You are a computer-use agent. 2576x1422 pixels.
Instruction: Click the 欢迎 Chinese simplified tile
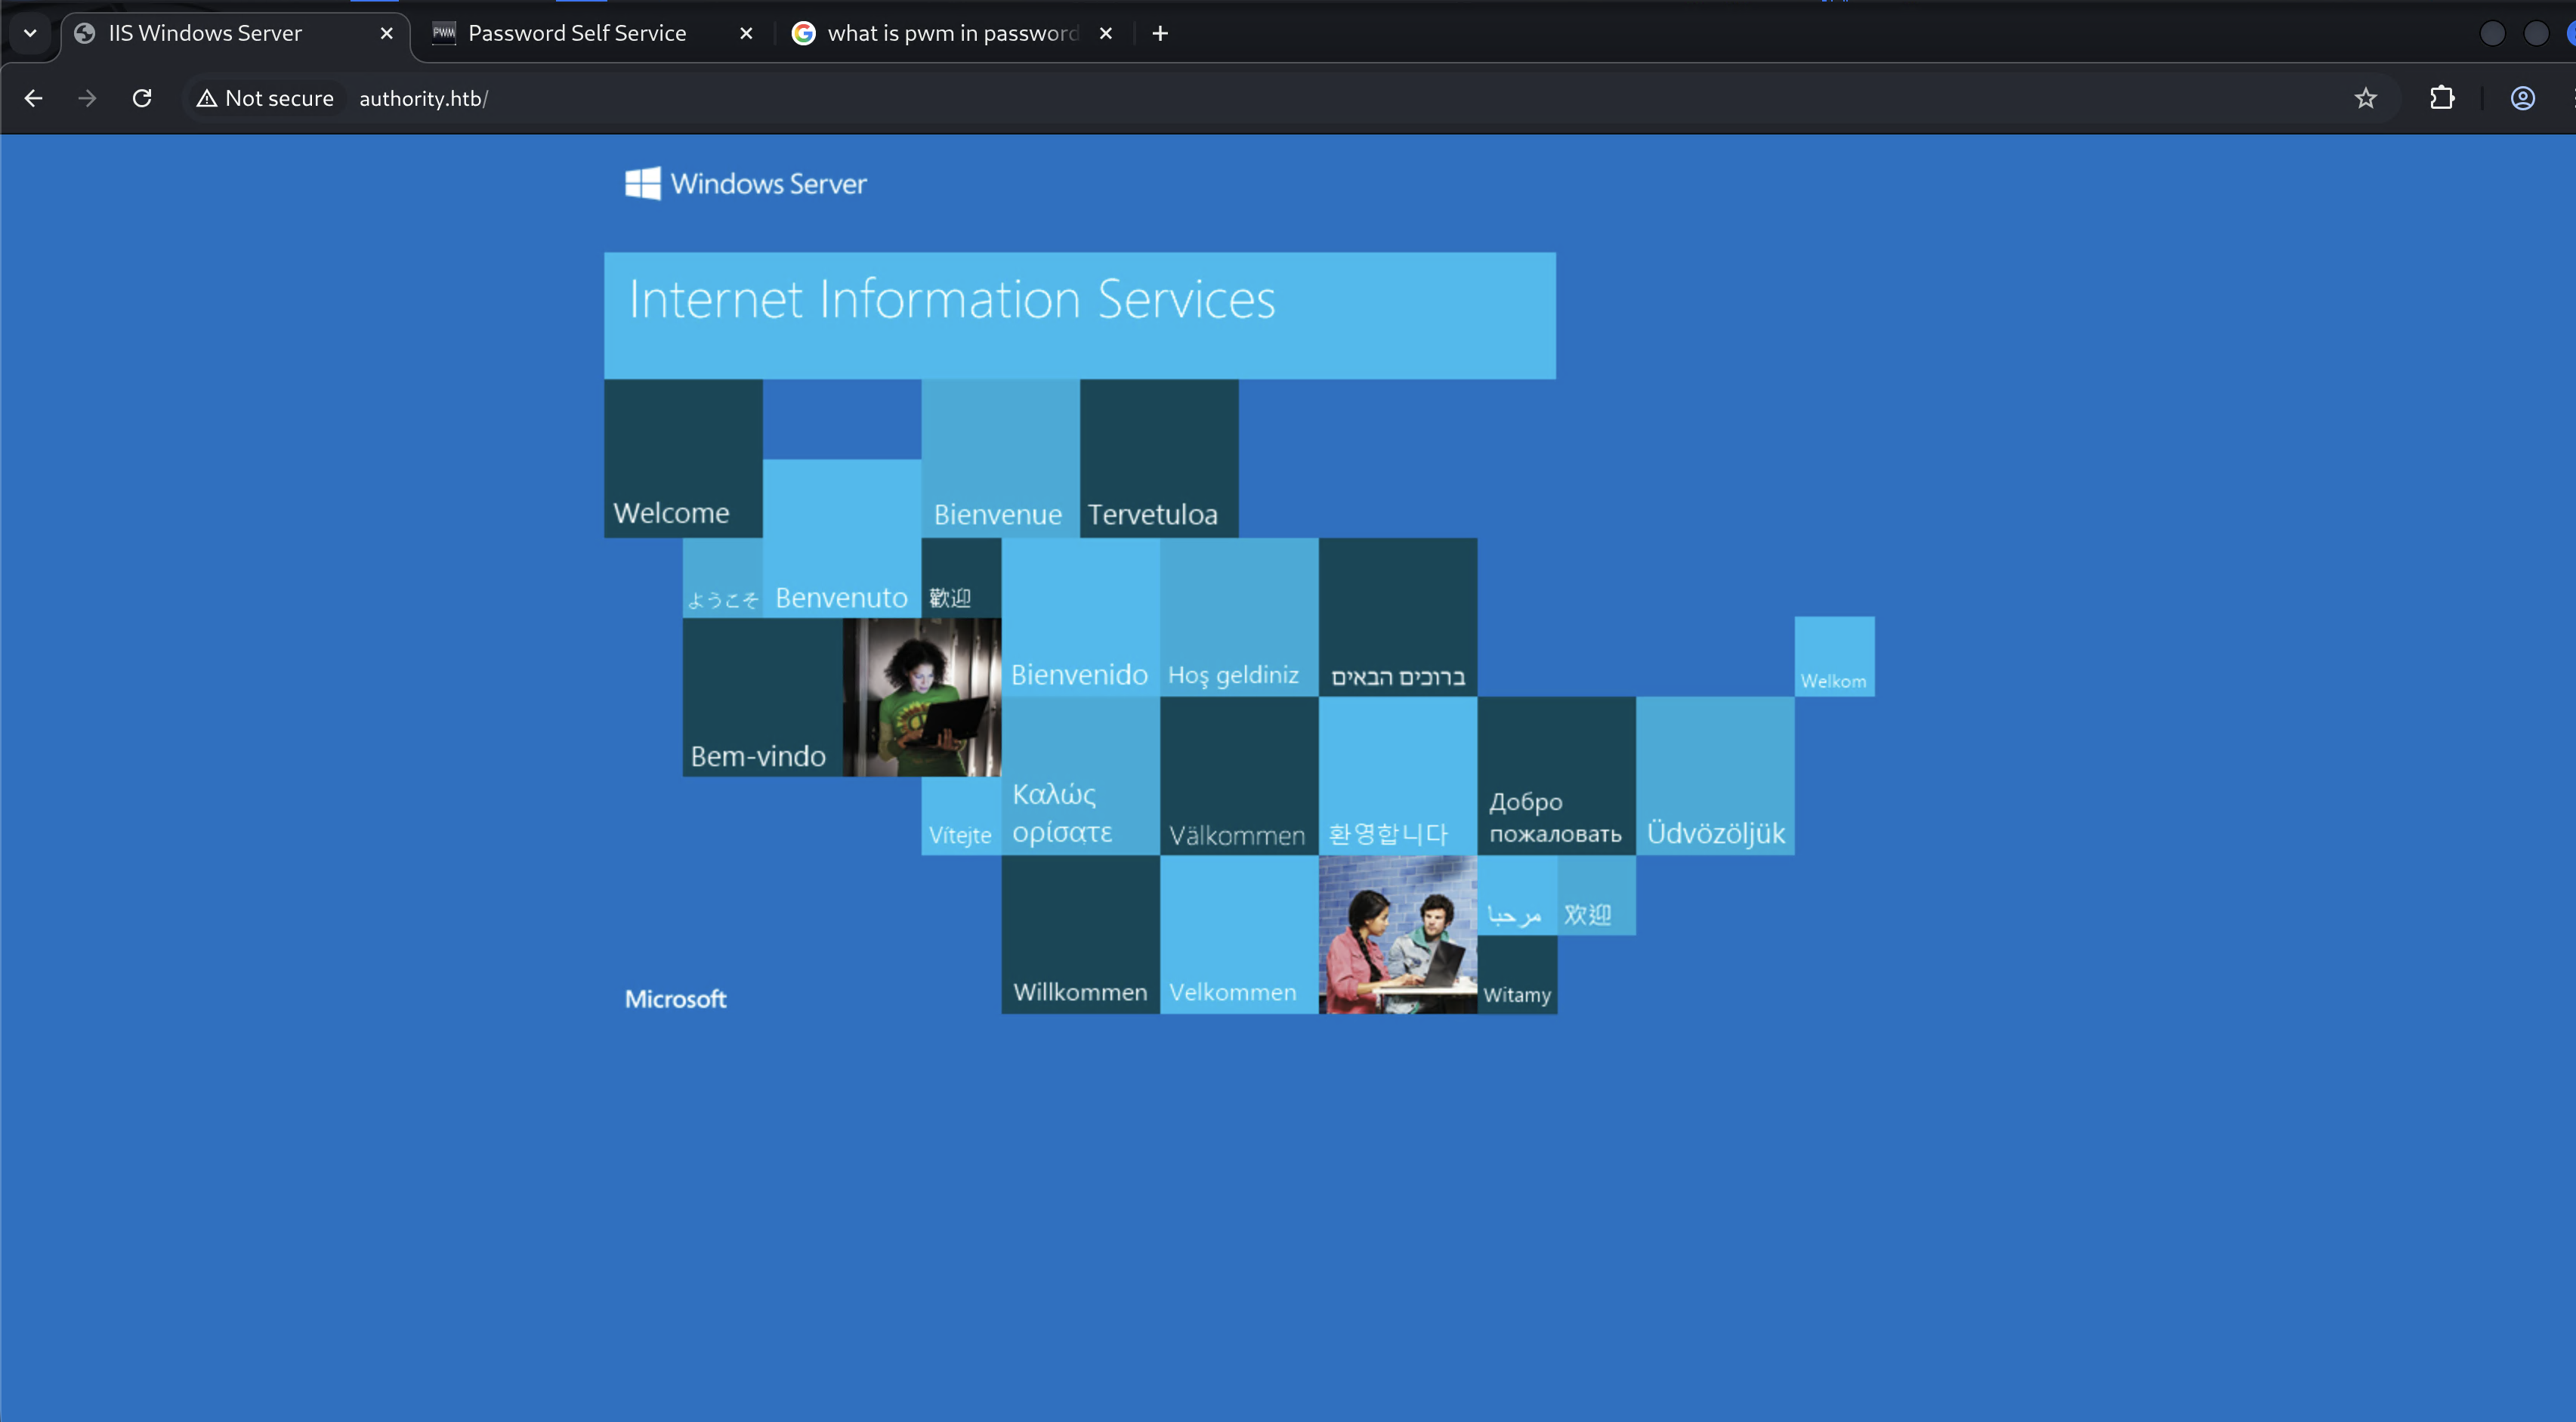(x=1596, y=896)
